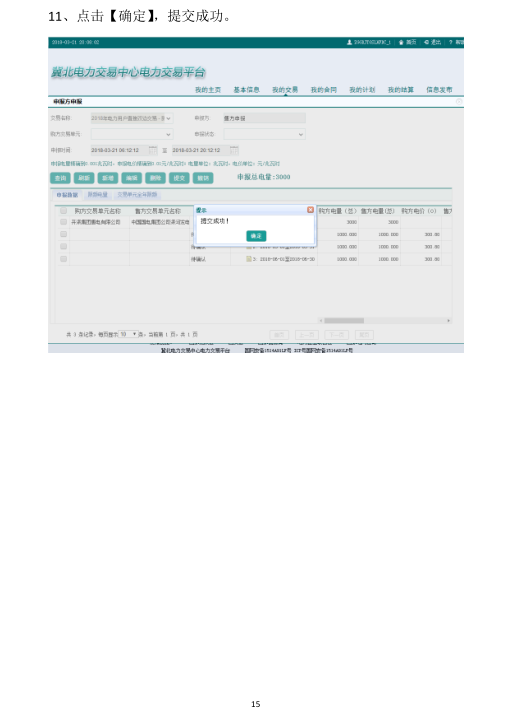Open the start date calendar picker icon
Viewport: 521px width, 715px height.
(x=153, y=150)
